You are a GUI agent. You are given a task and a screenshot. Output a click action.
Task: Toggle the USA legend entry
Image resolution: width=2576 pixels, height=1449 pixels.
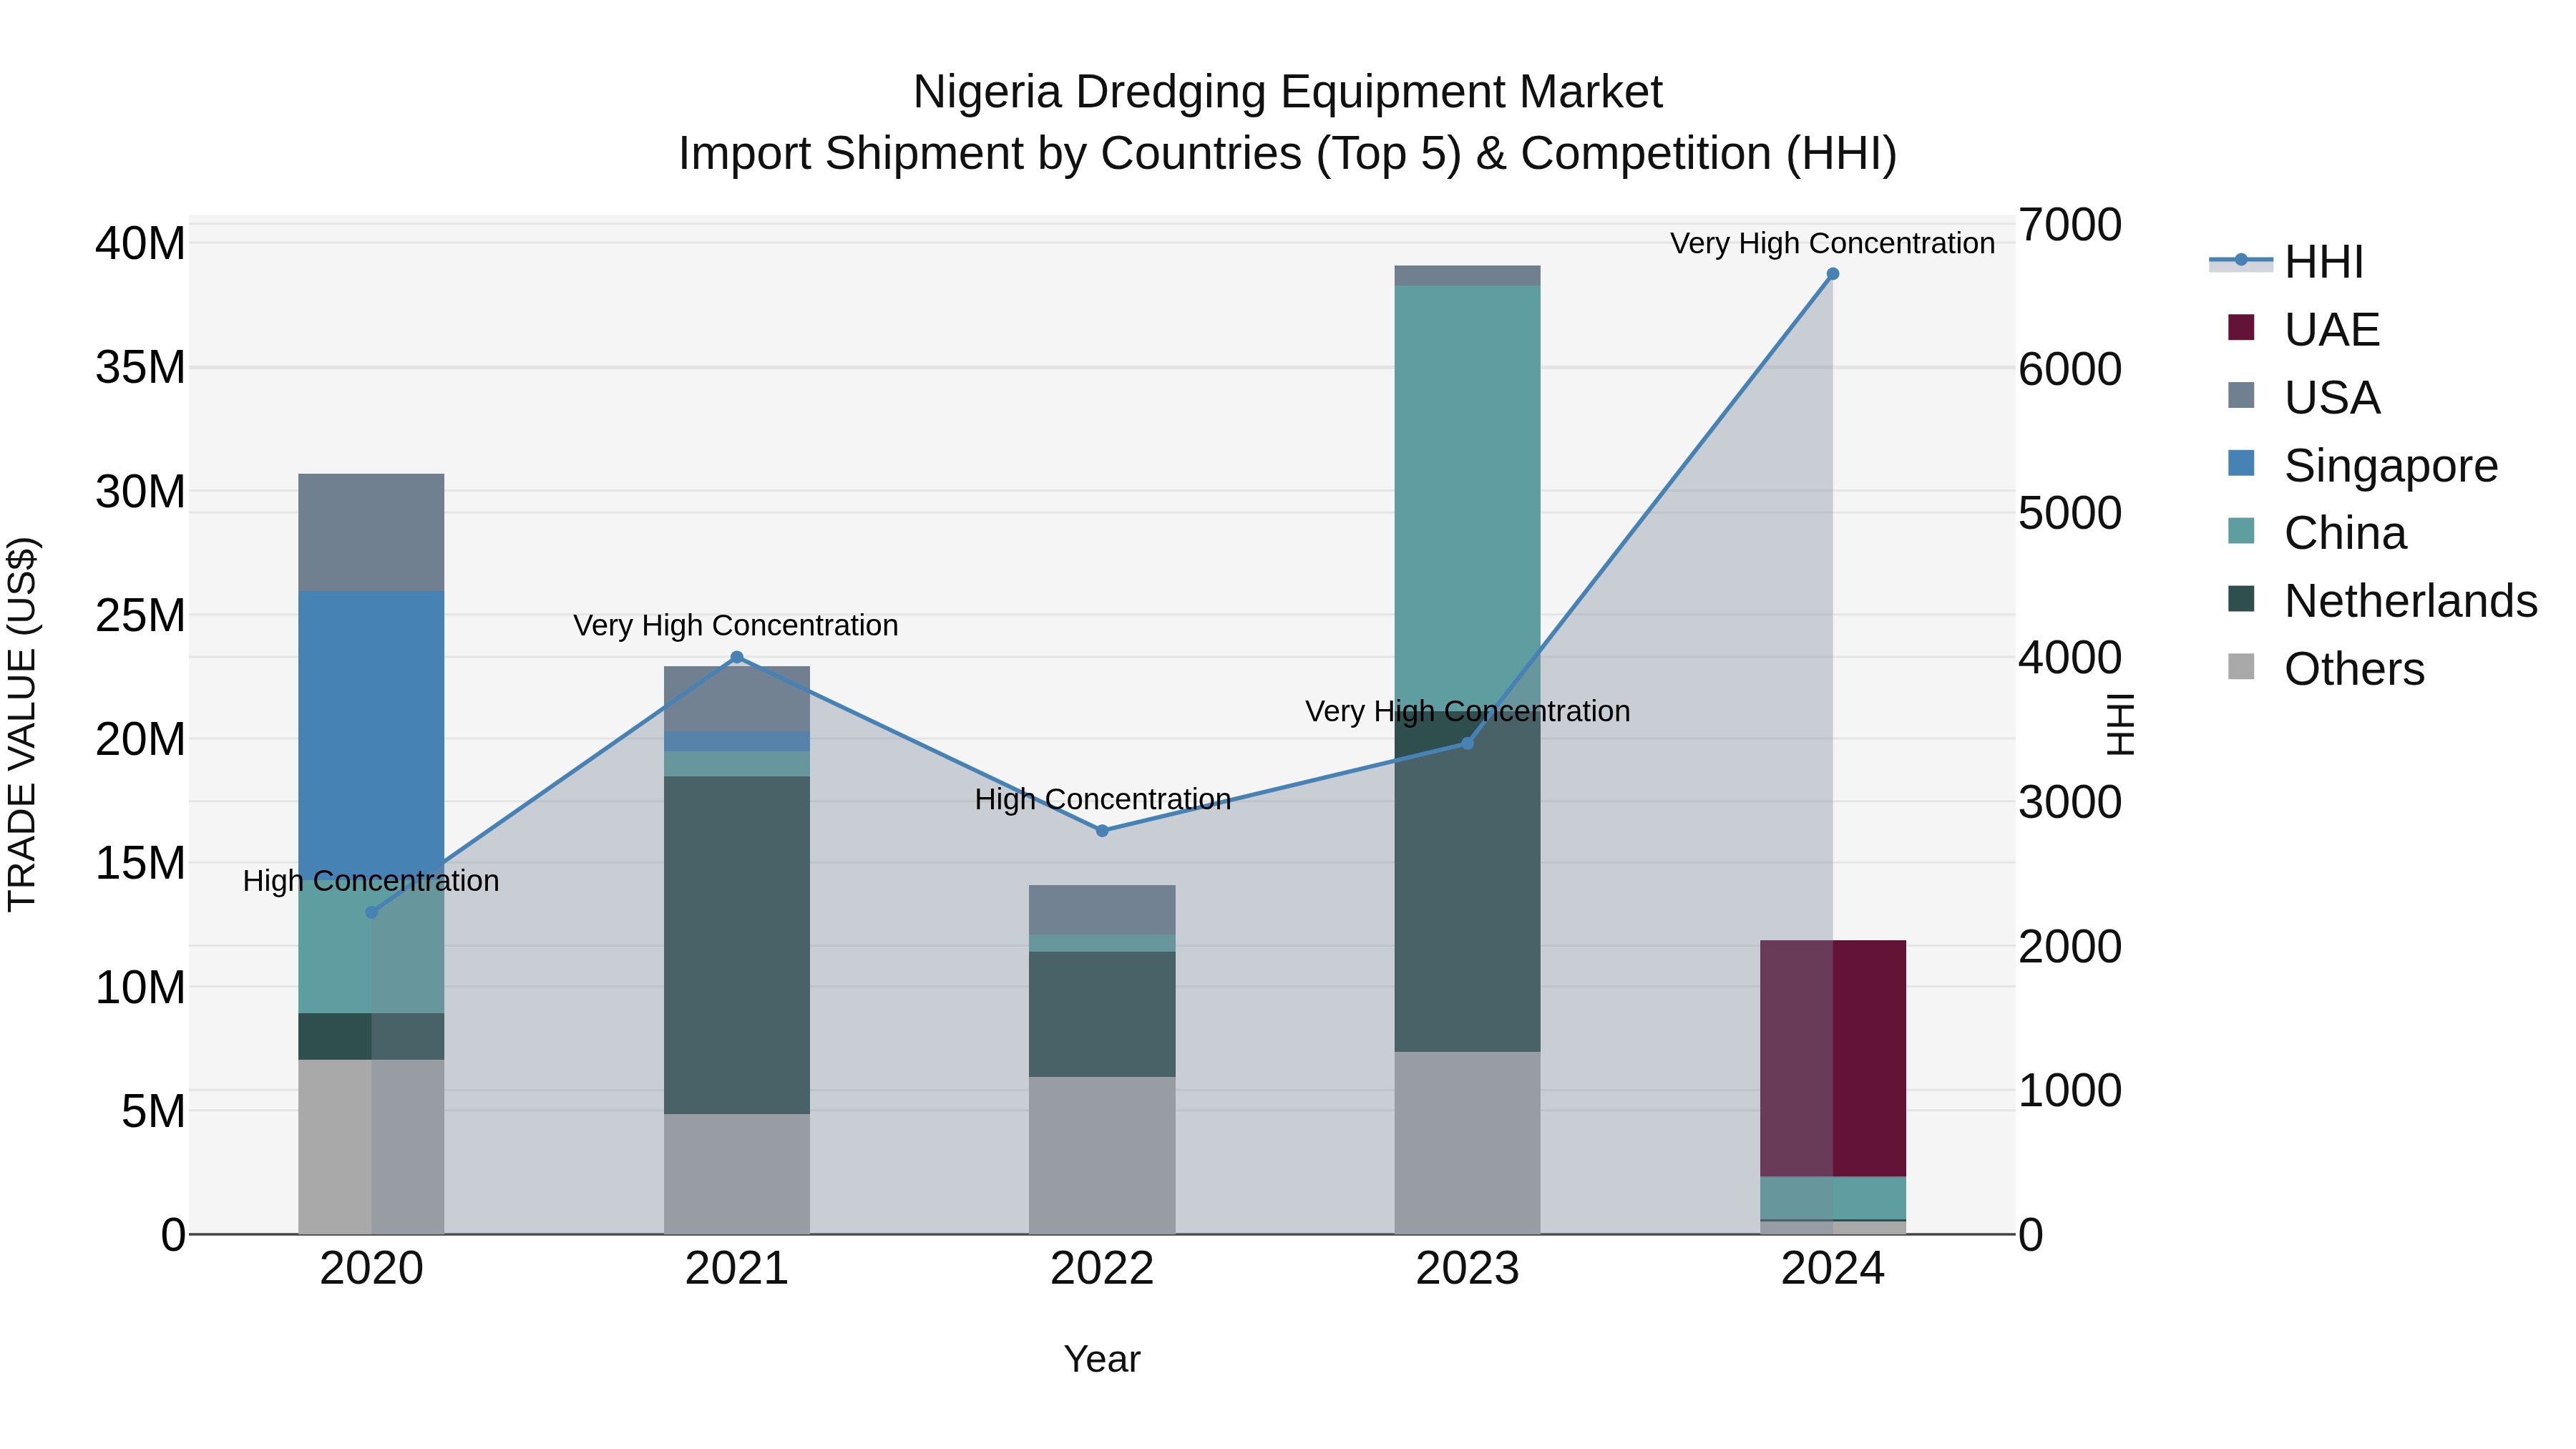[2304, 397]
